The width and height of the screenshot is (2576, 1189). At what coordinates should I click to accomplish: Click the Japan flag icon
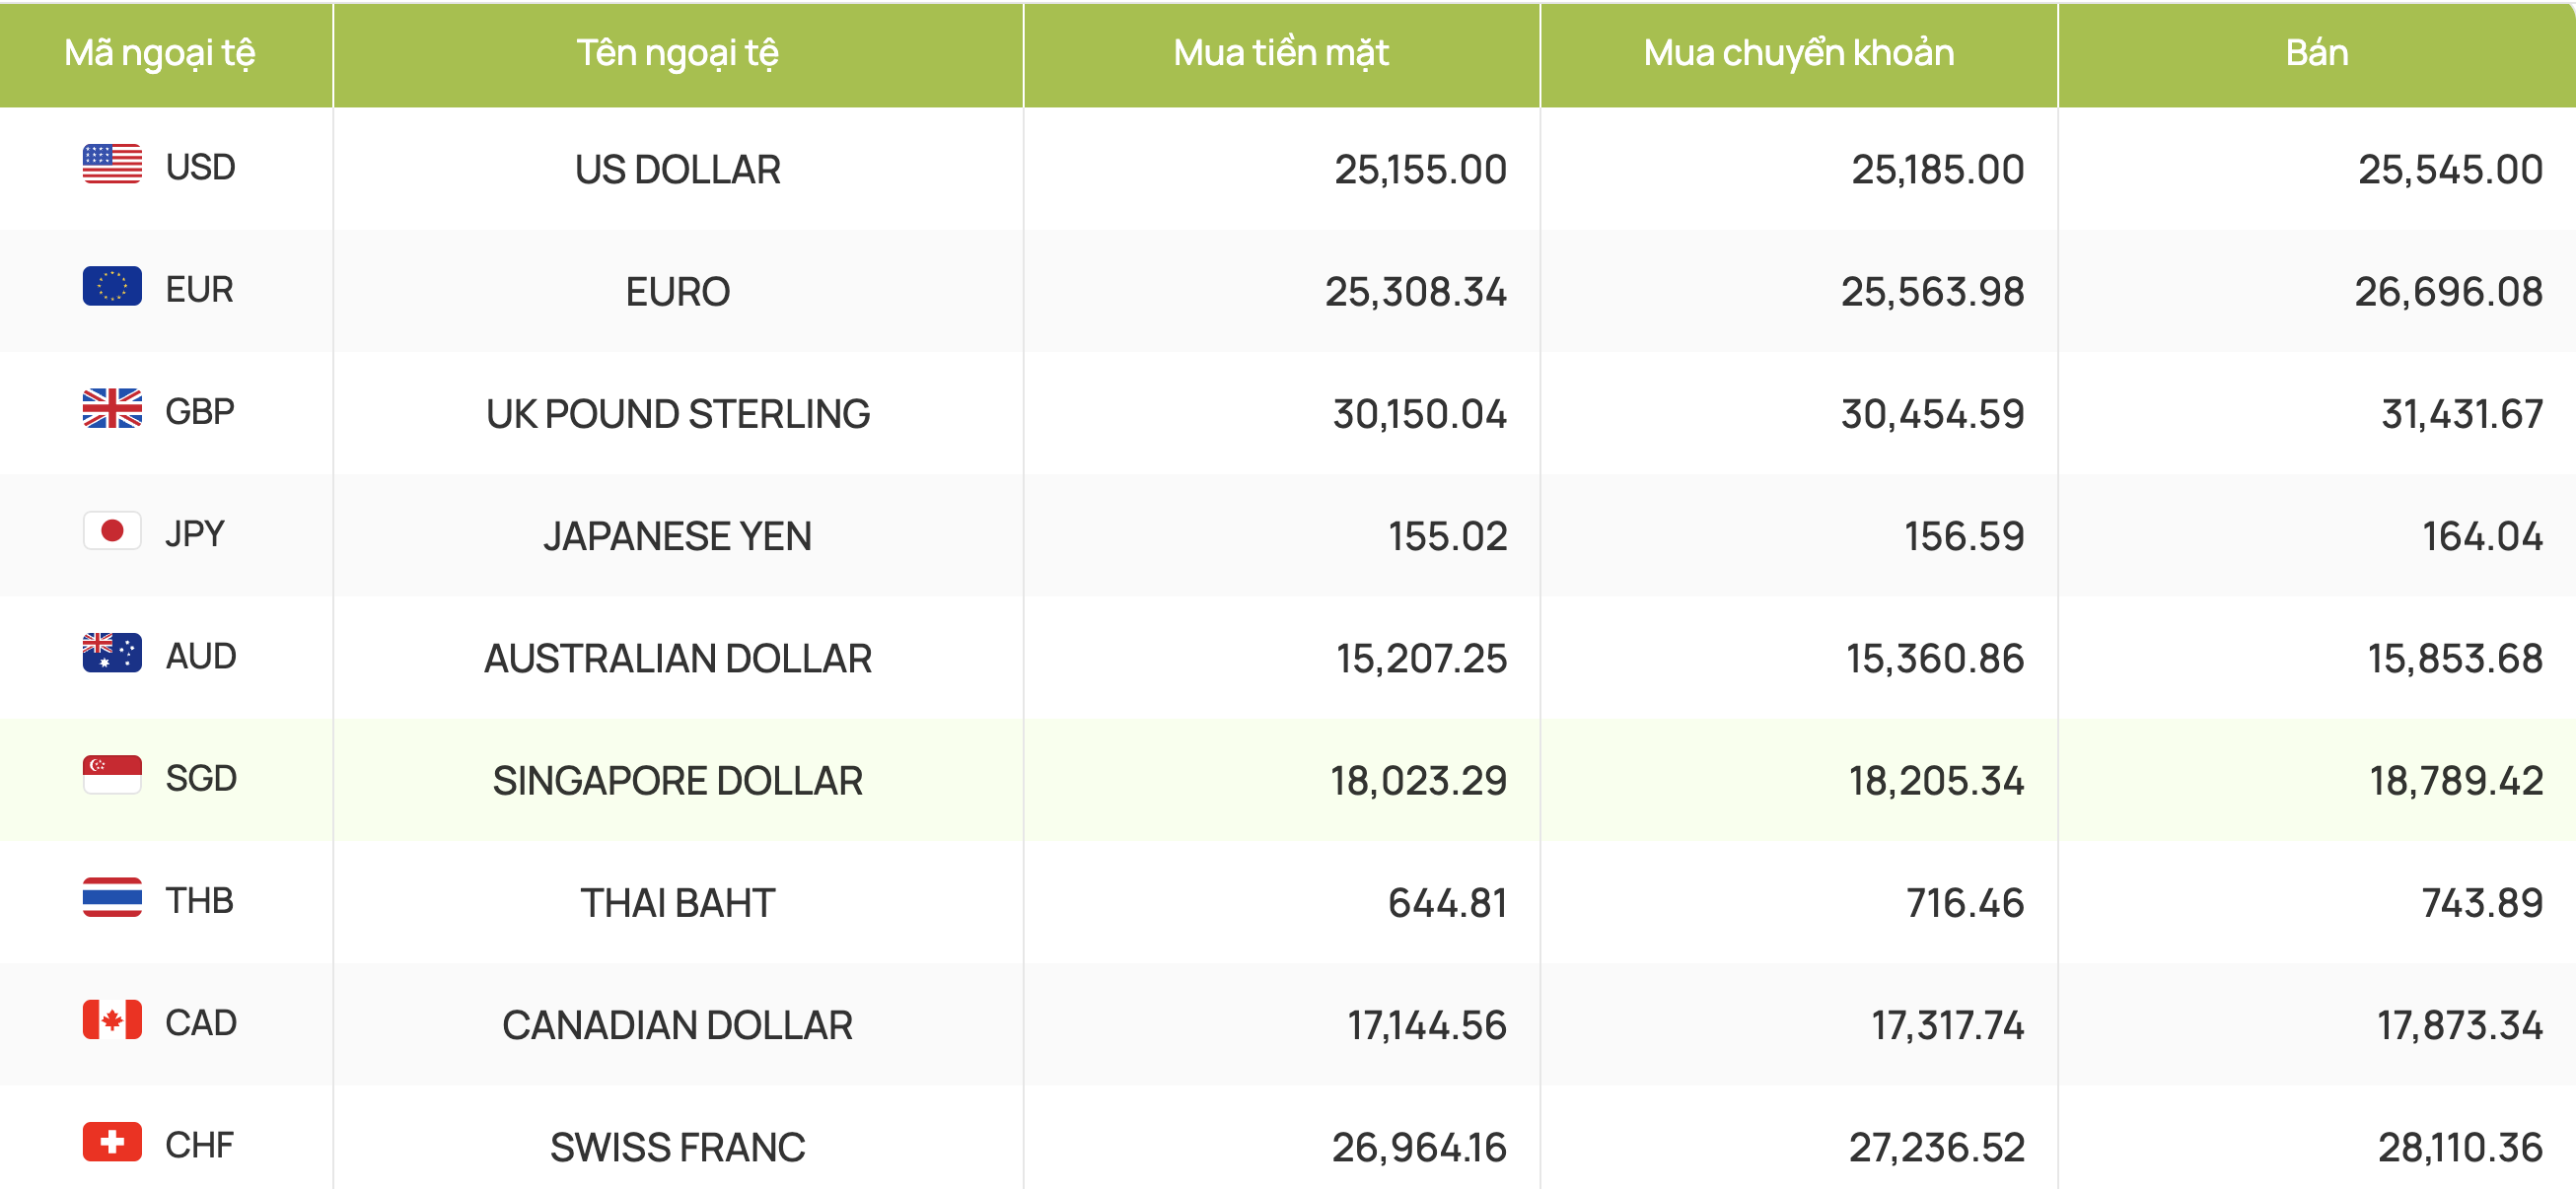112,531
